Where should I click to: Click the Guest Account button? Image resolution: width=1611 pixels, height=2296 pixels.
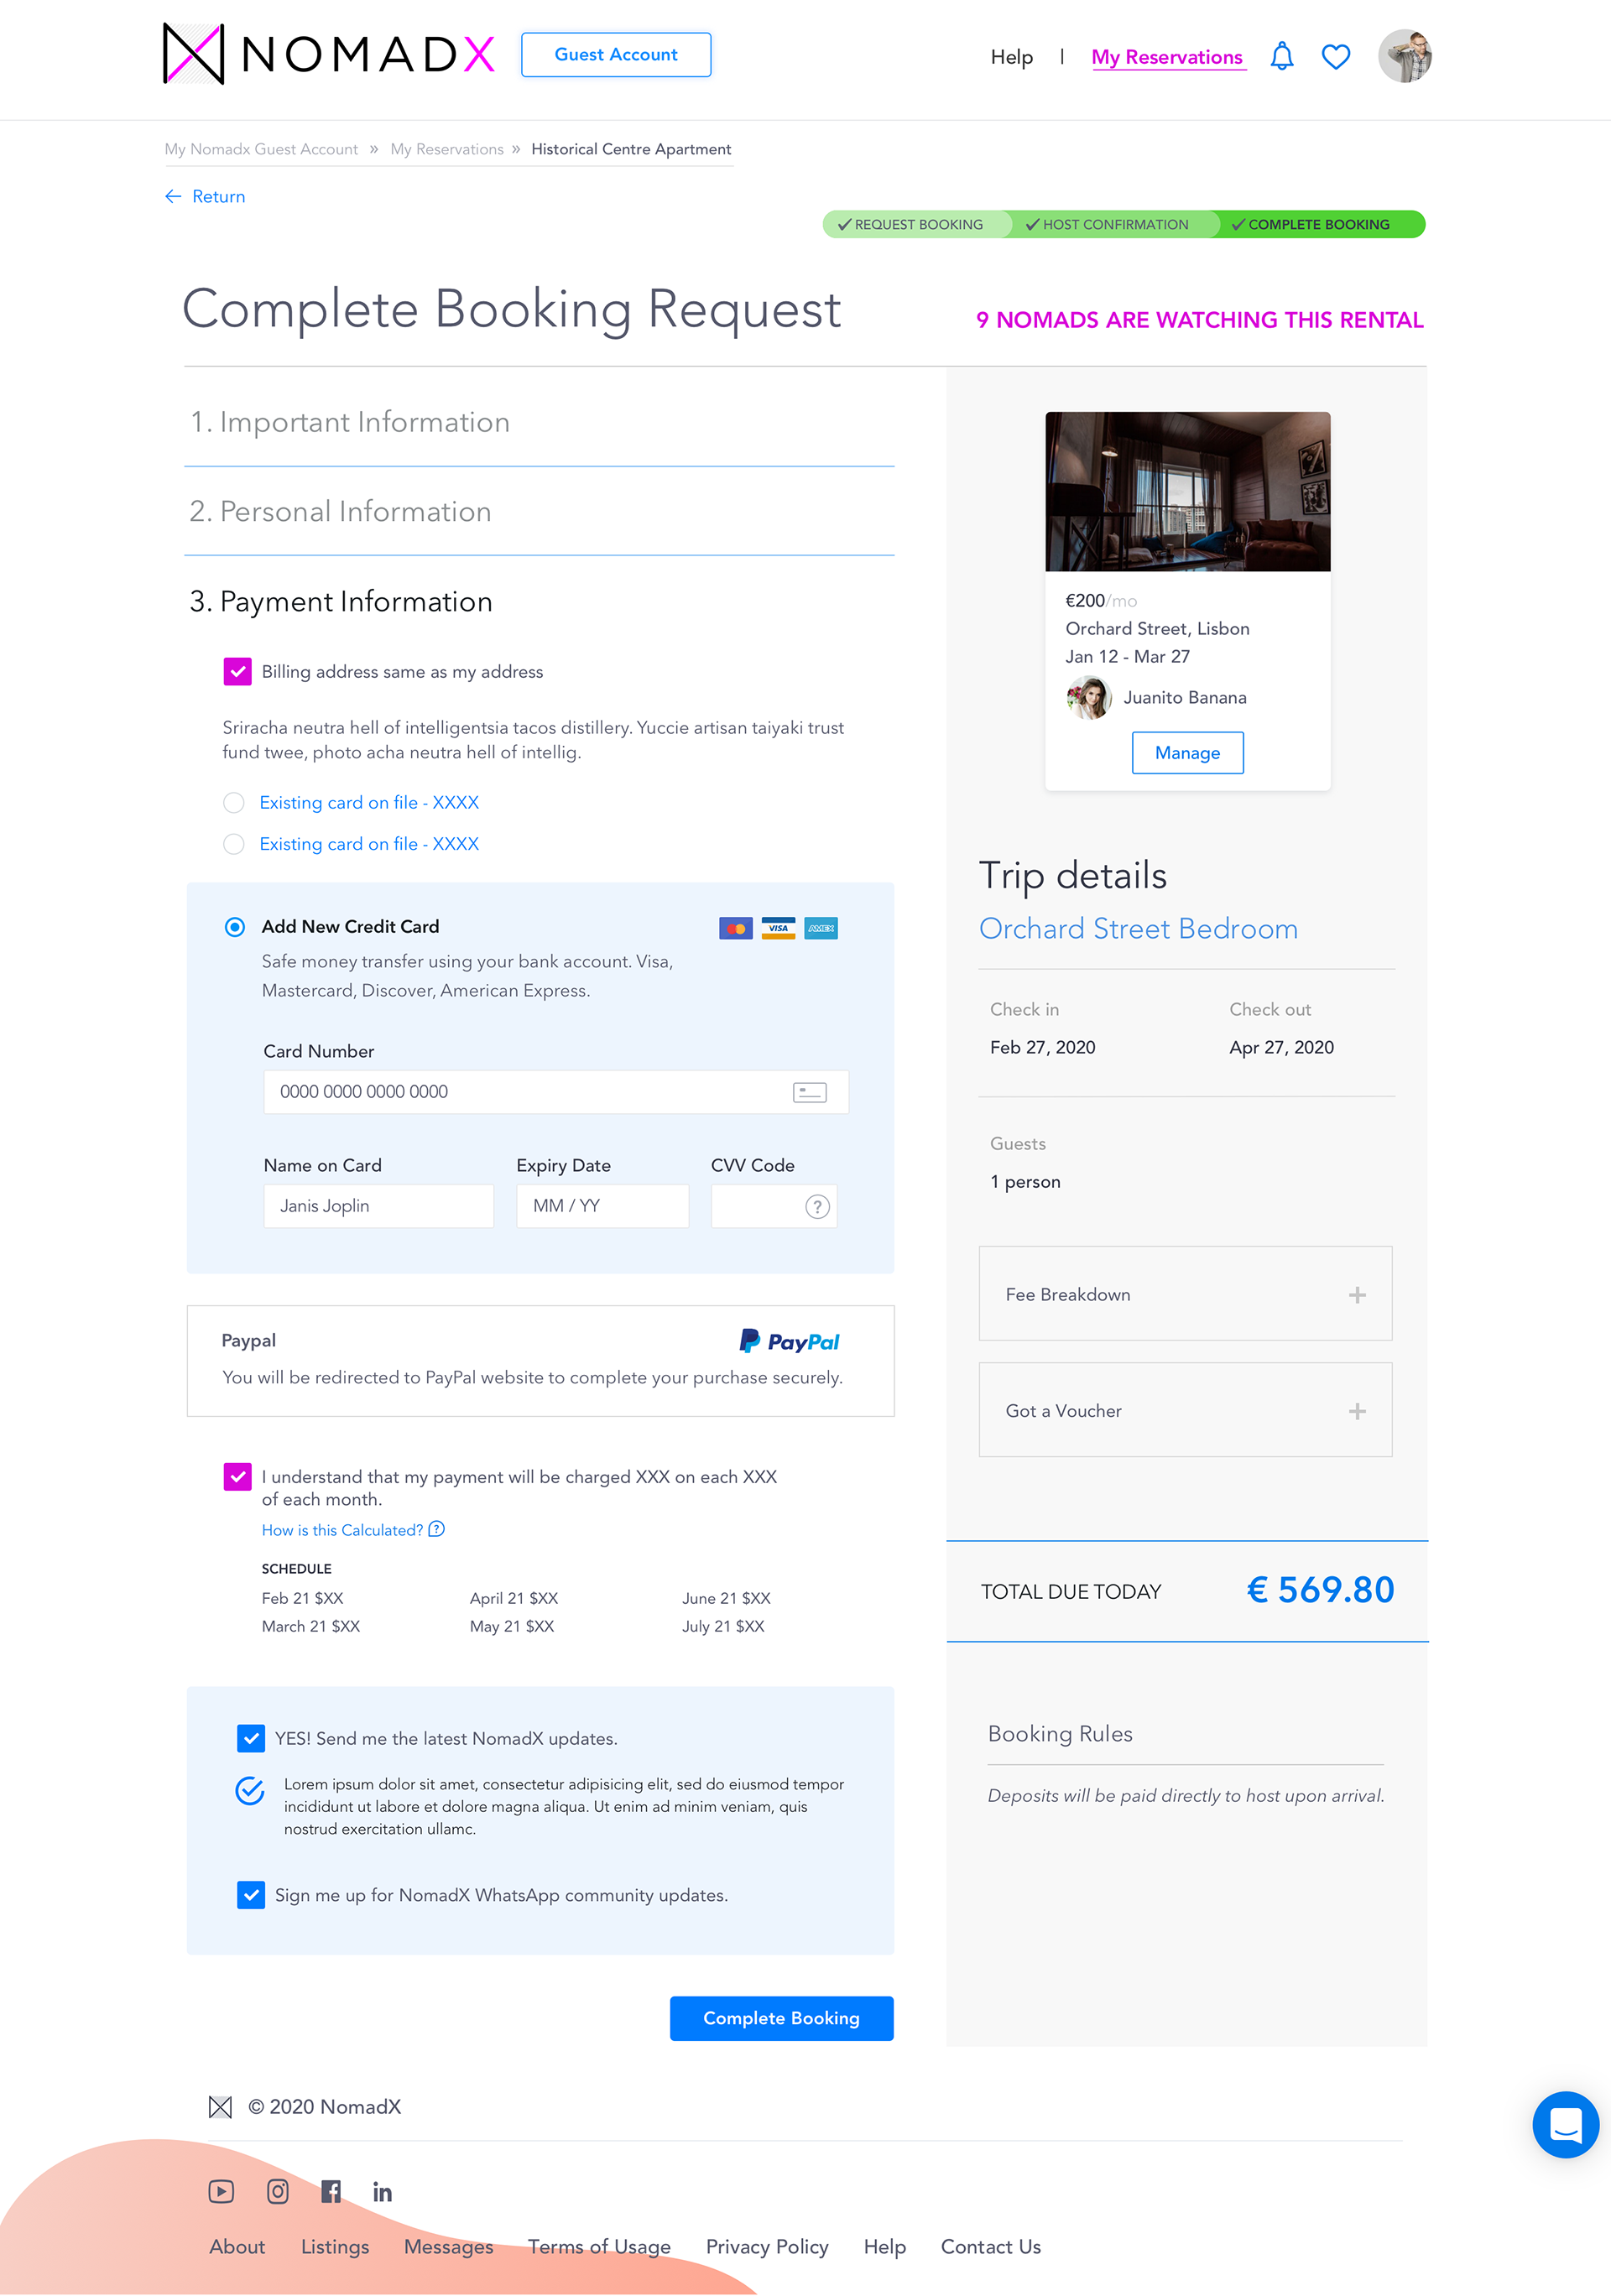click(616, 54)
